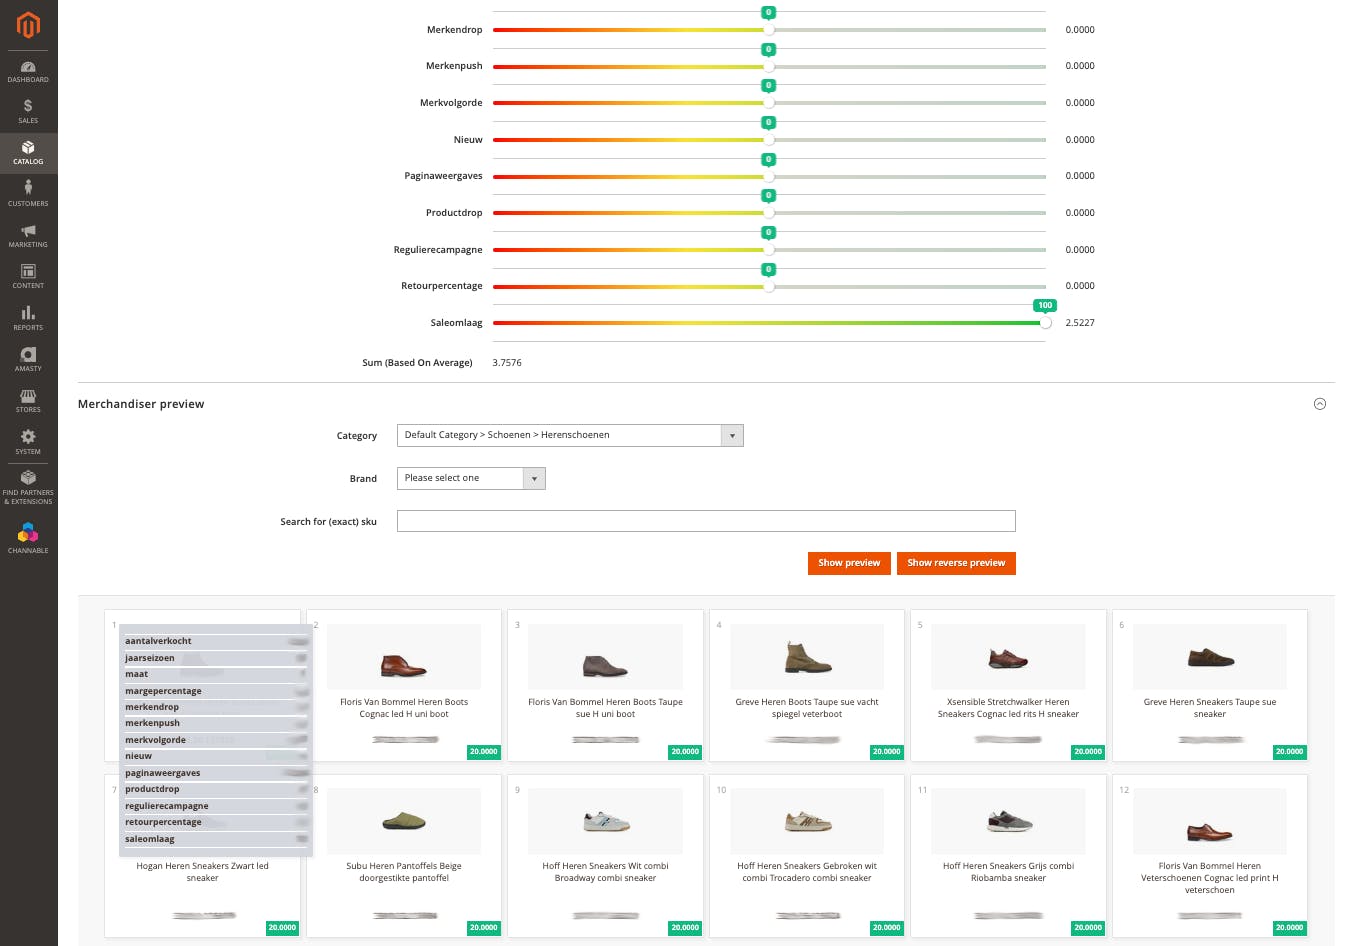Screen dimensions: 1355x946
Task: Click the Greve Heren Sneakers Taupe title
Action: point(1210,708)
